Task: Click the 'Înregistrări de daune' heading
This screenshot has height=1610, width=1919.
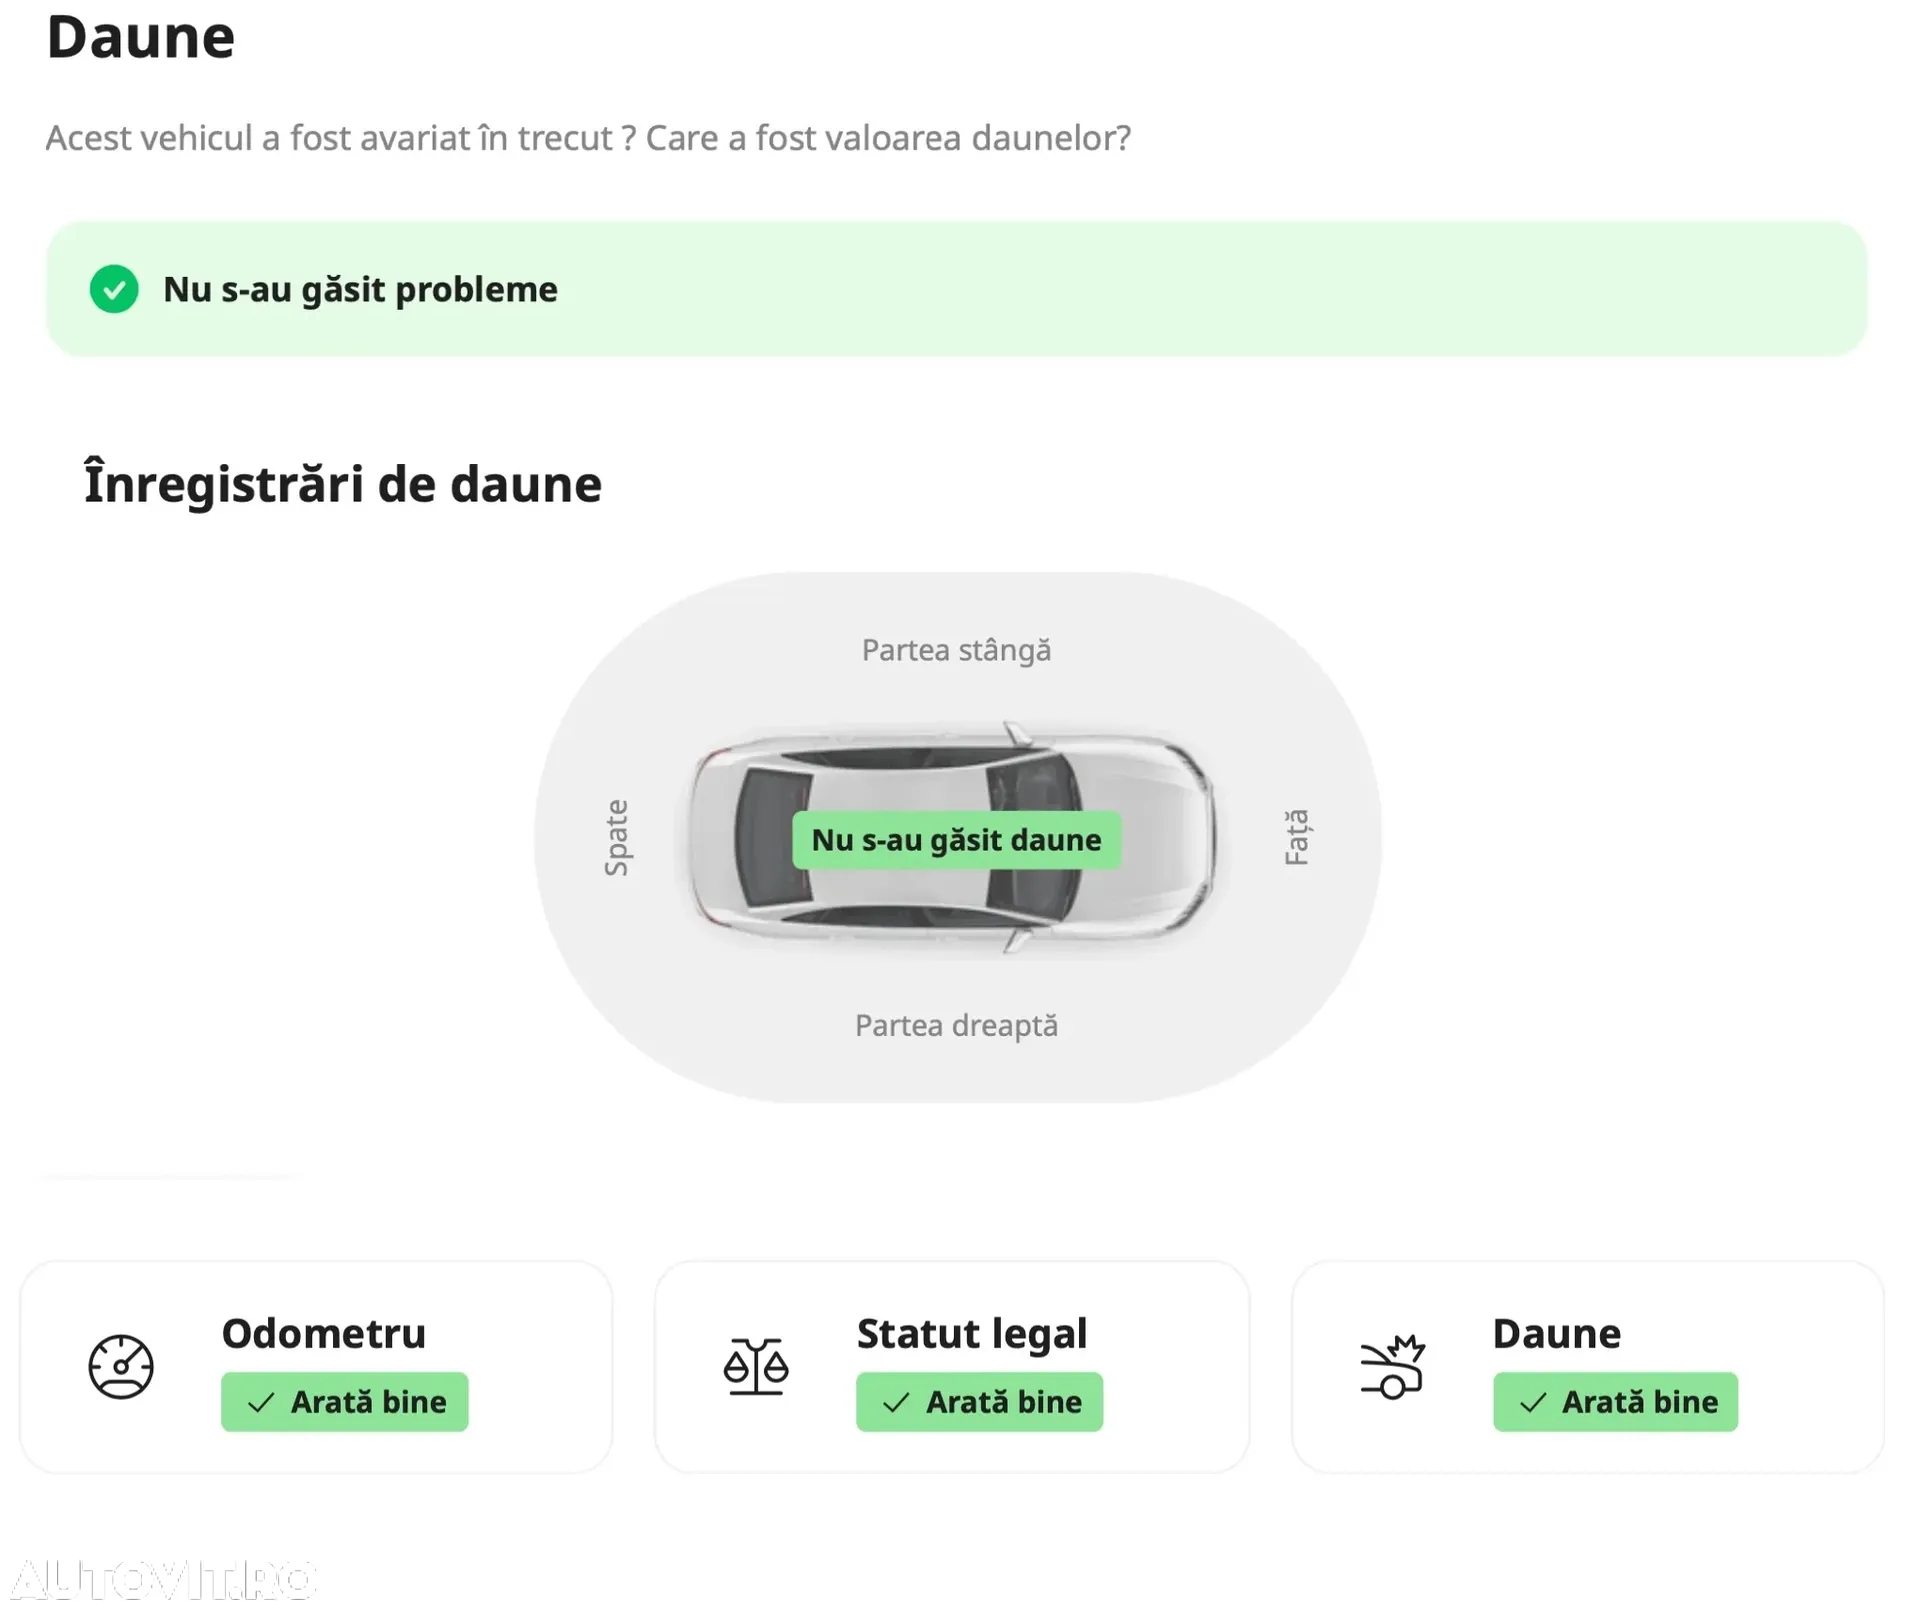Action: [x=343, y=484]
